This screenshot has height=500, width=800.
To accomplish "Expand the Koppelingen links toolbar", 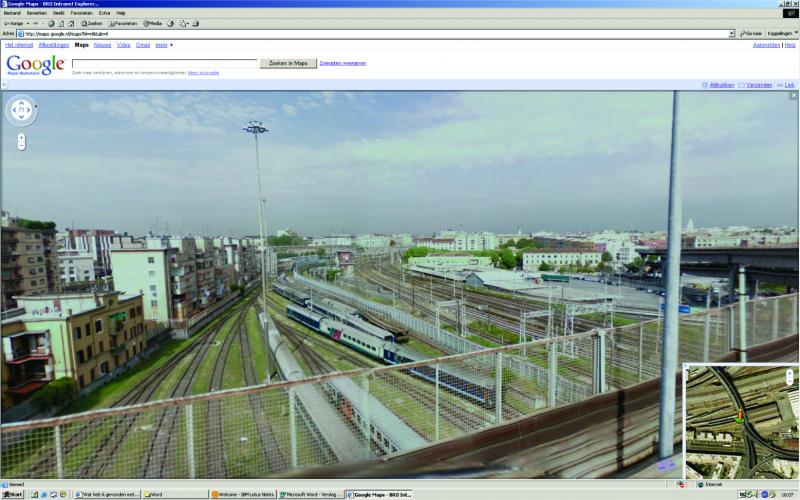I will (x=782, y=34).
